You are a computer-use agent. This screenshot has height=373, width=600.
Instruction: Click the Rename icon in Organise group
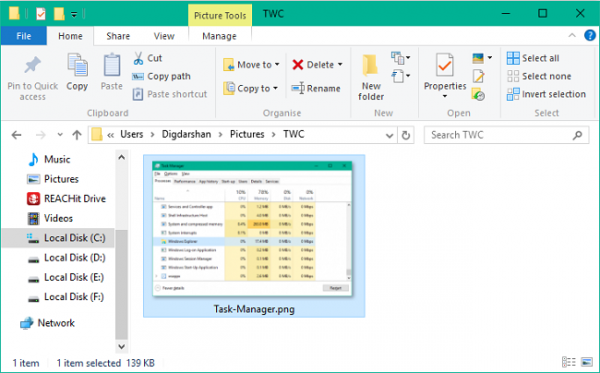click(x=298, y=88)
